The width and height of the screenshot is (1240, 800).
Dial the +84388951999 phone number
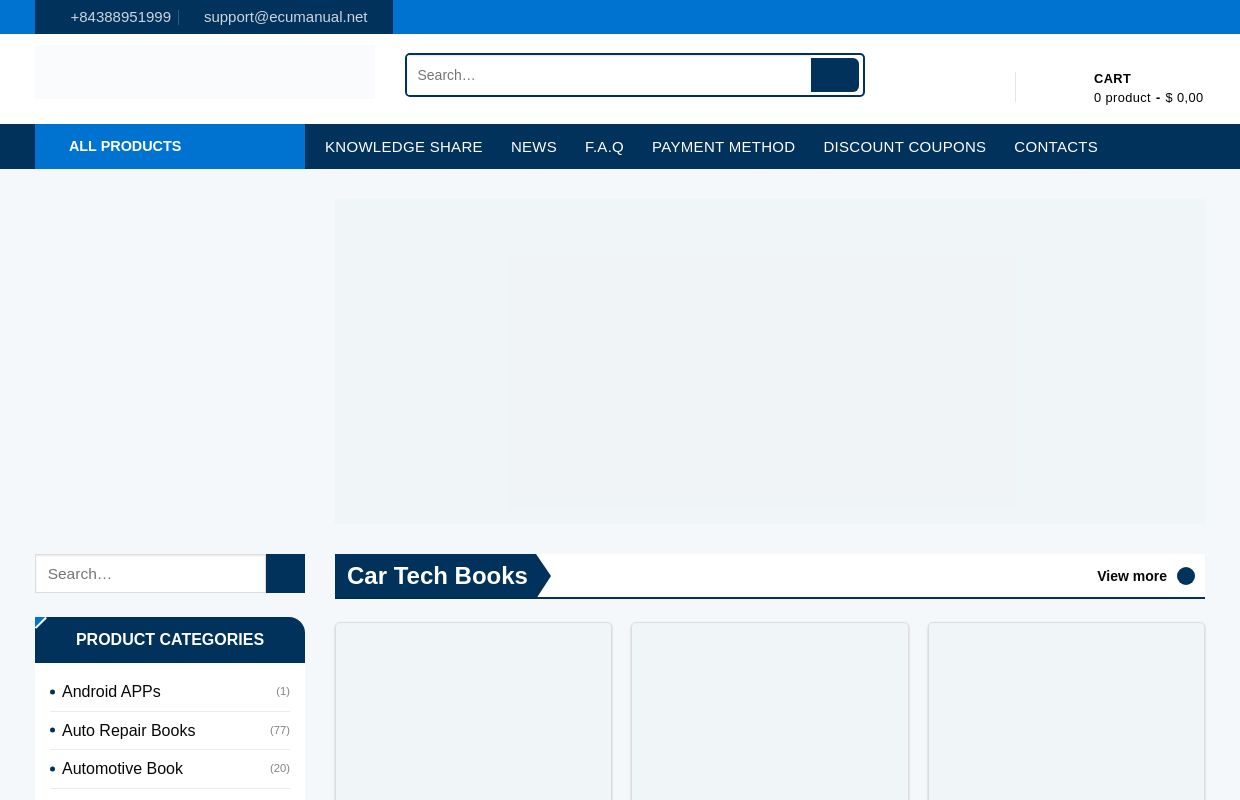120,16
